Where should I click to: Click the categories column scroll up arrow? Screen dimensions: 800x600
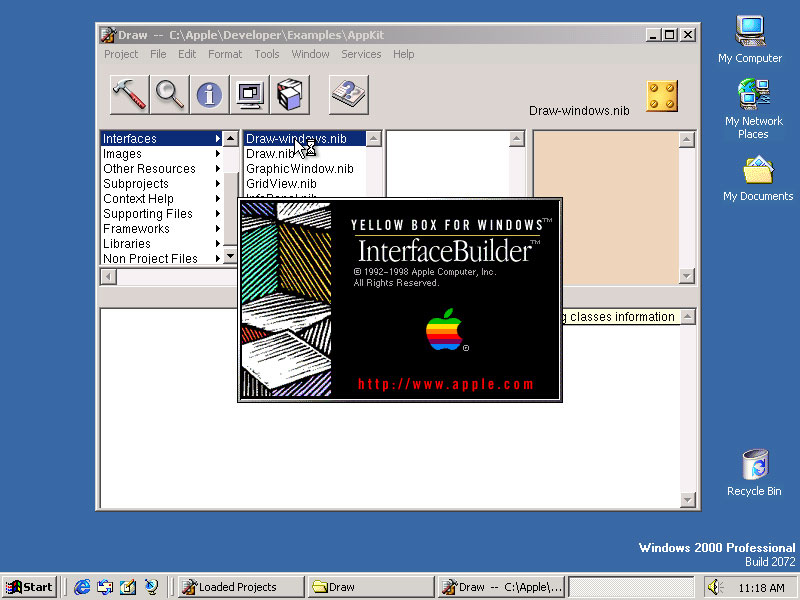(x=231, y=139)
